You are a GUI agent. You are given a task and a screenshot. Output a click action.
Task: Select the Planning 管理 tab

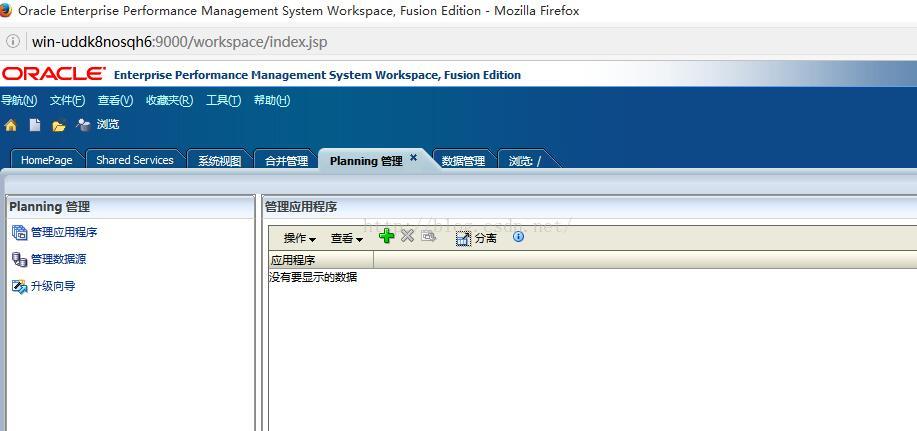click(366, 161)
